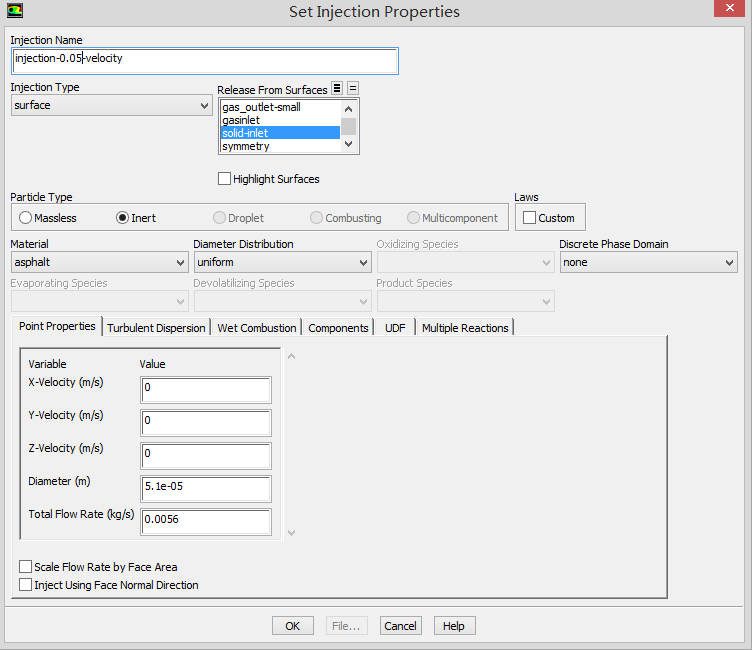Switch to the Turbulent Dispersion tab

click(156, 328)
